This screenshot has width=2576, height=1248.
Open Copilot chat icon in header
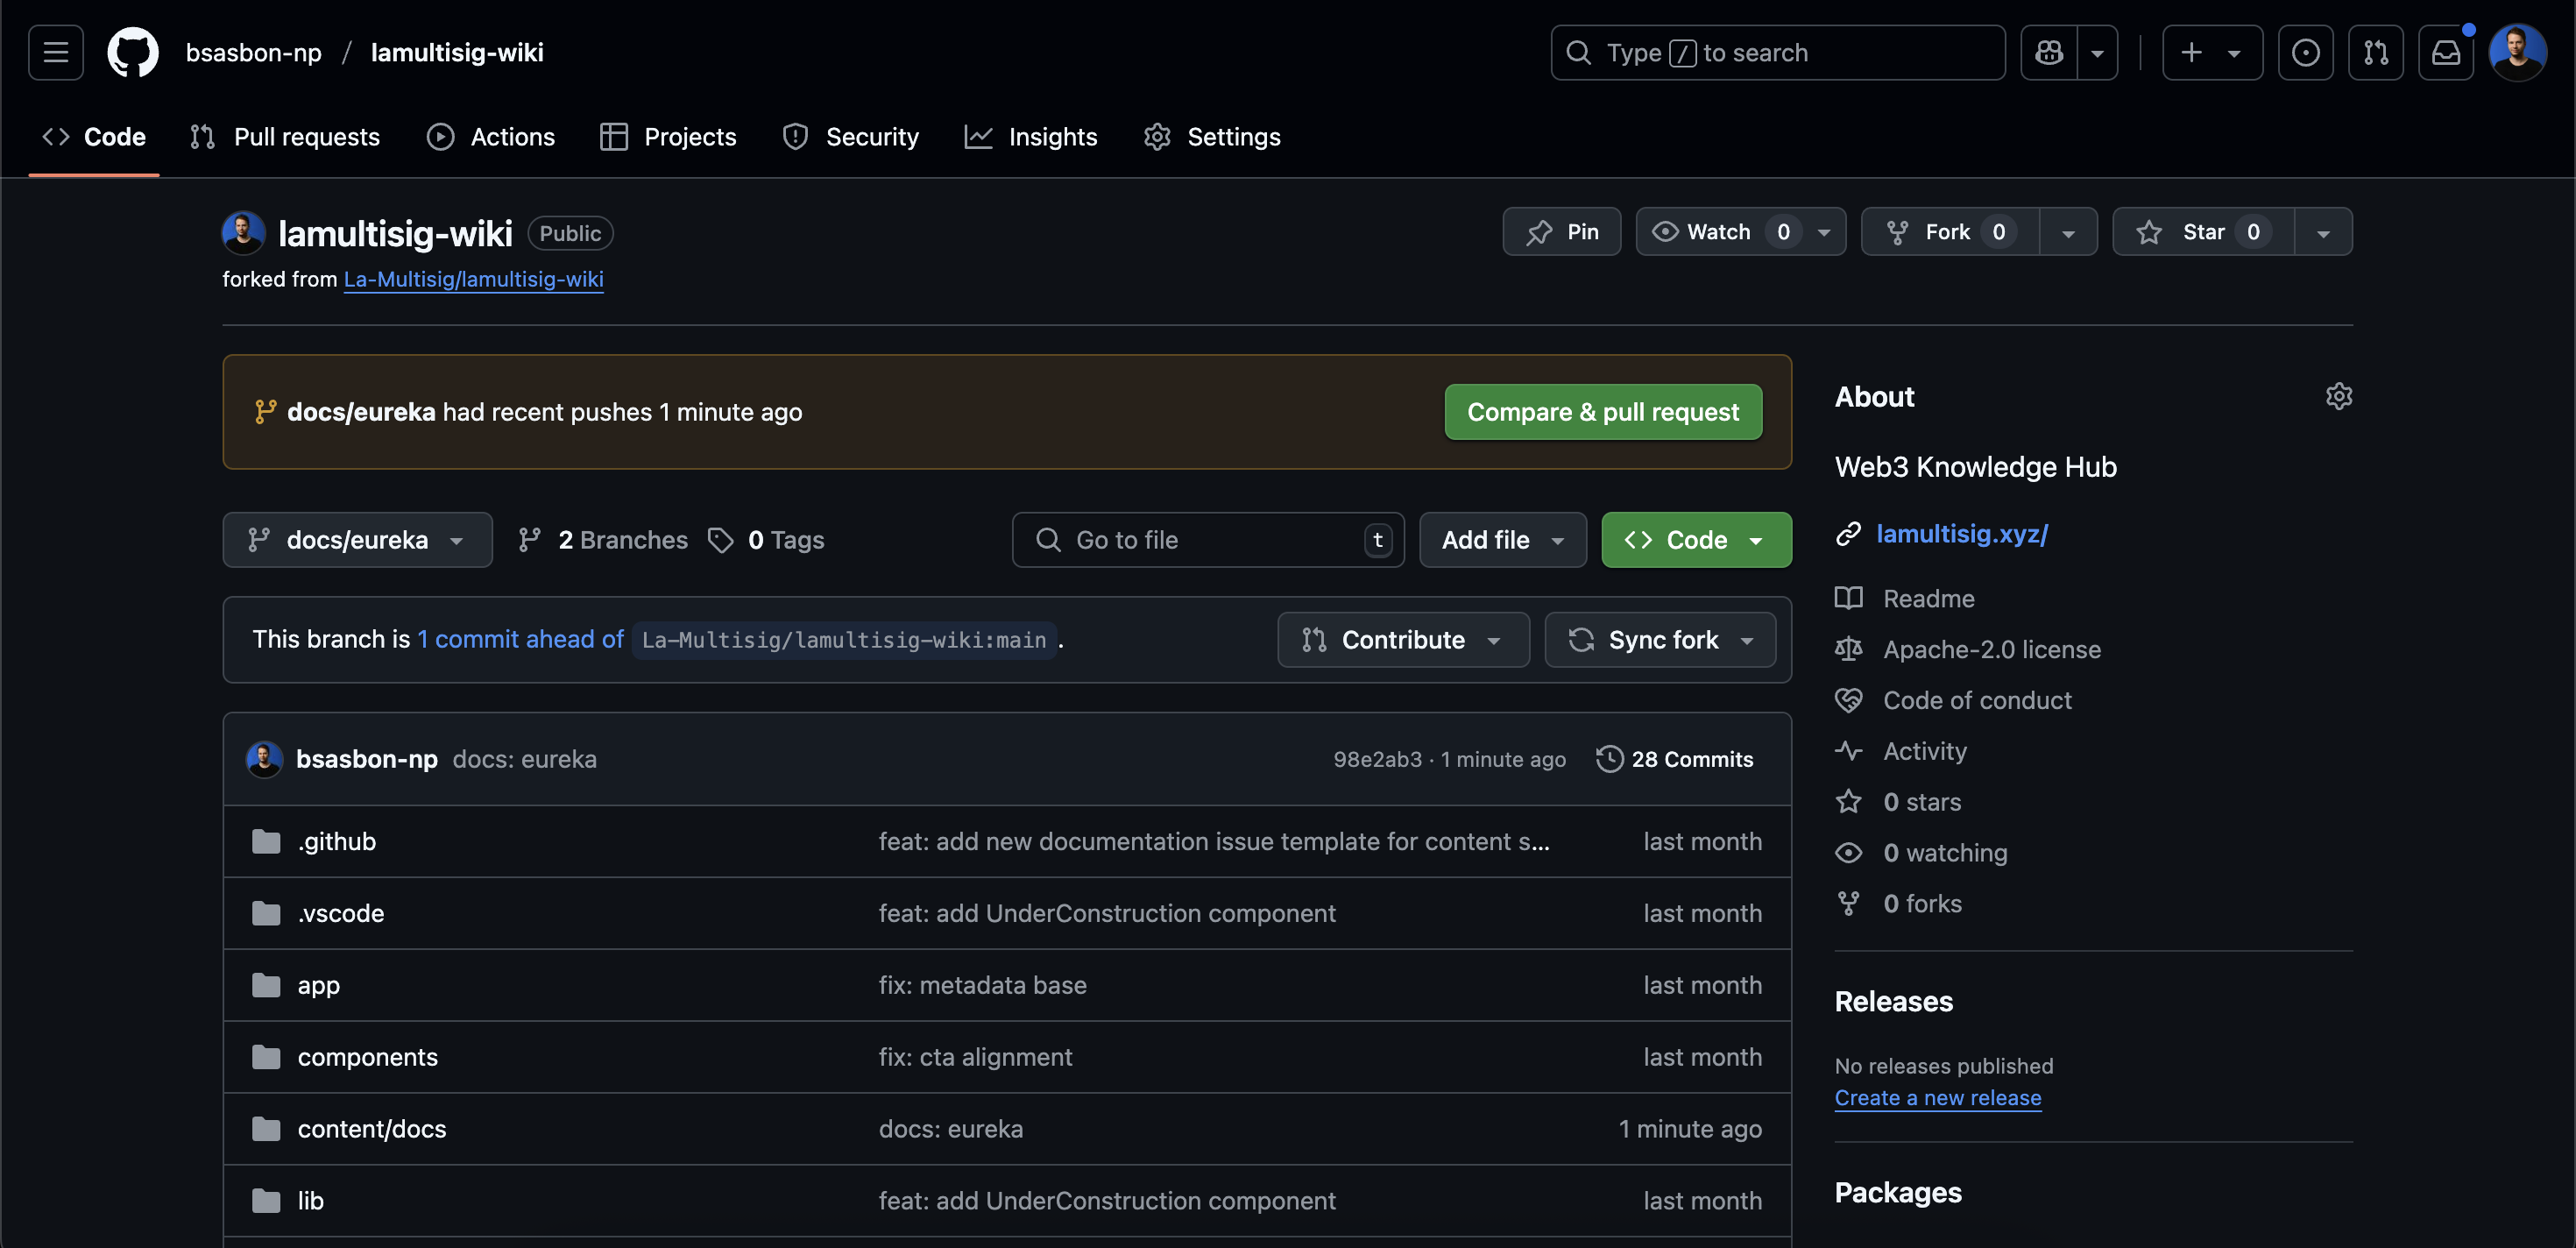(x=2049, y=53)
